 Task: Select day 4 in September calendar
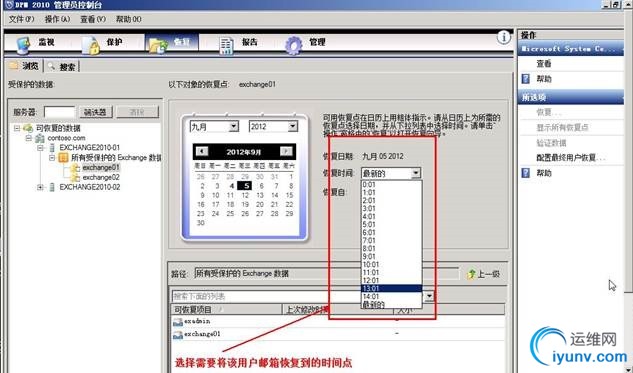[x=231, y=186]
